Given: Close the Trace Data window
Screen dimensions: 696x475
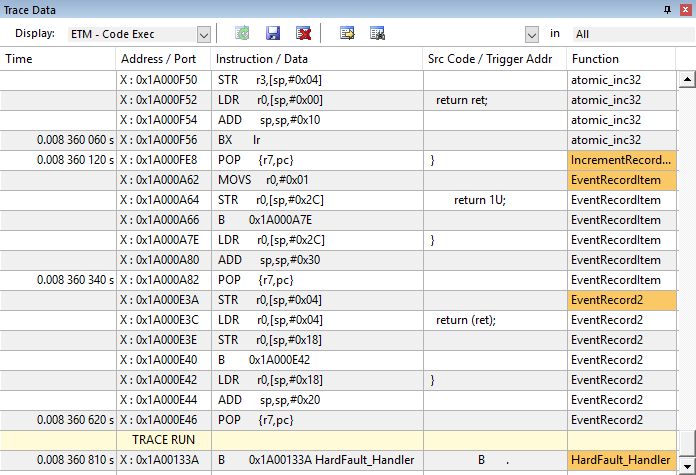Looking at the screenshot, I should tap(686, 9).
